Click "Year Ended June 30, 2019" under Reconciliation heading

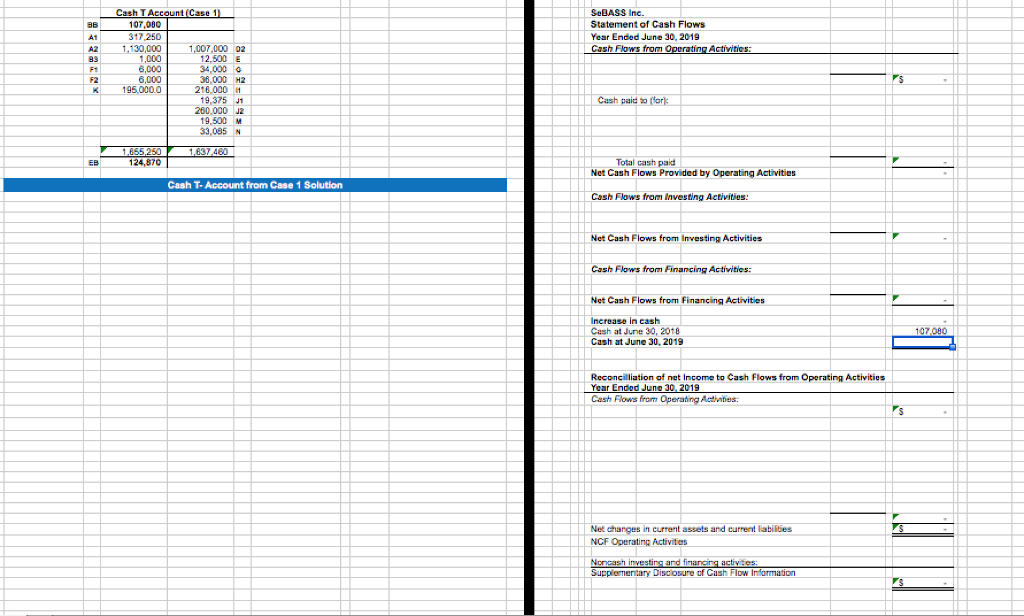(x=645, y=387)
